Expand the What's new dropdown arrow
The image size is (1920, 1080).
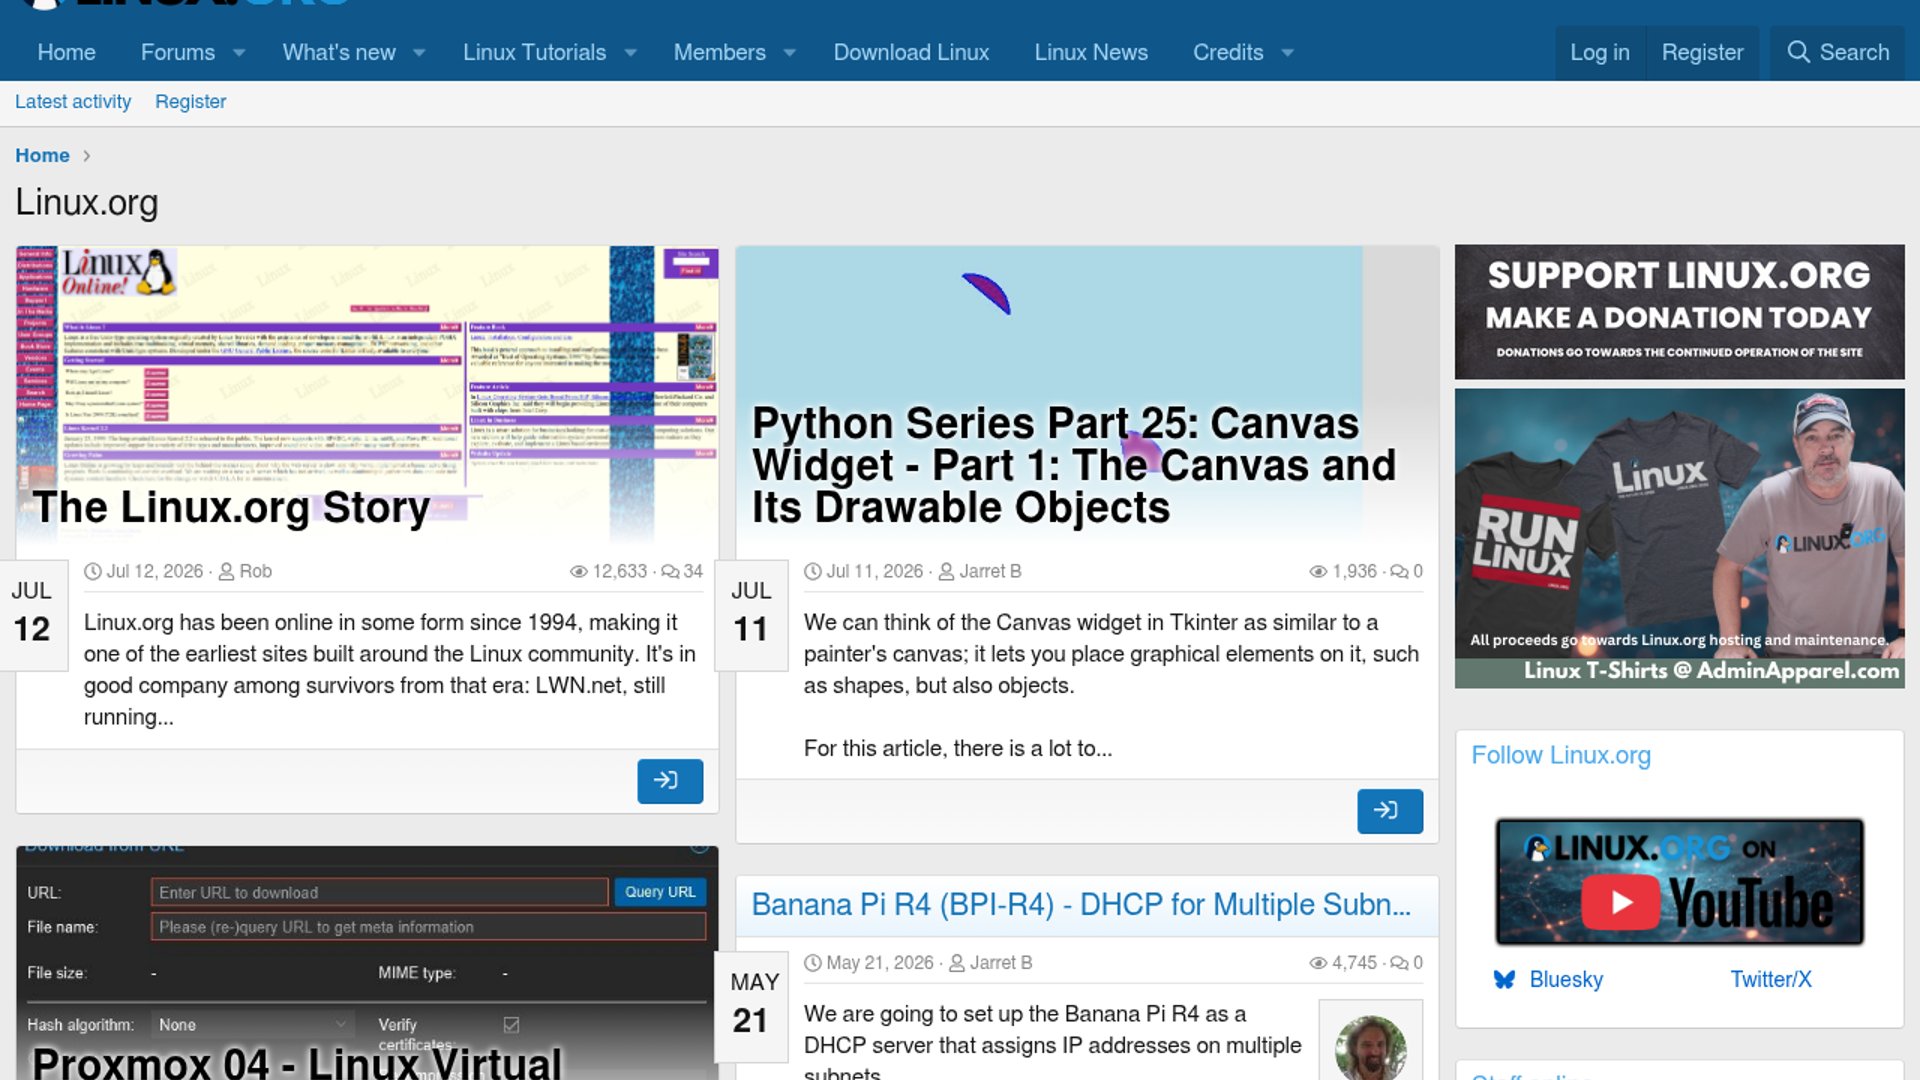[420, 52]
